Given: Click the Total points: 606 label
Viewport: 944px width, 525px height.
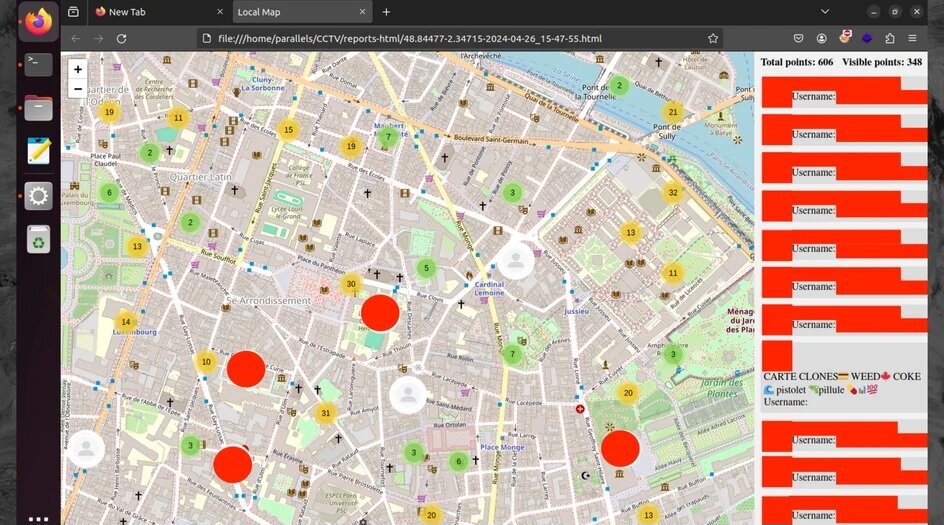Looking at the screenshot, I should [796, 62].
